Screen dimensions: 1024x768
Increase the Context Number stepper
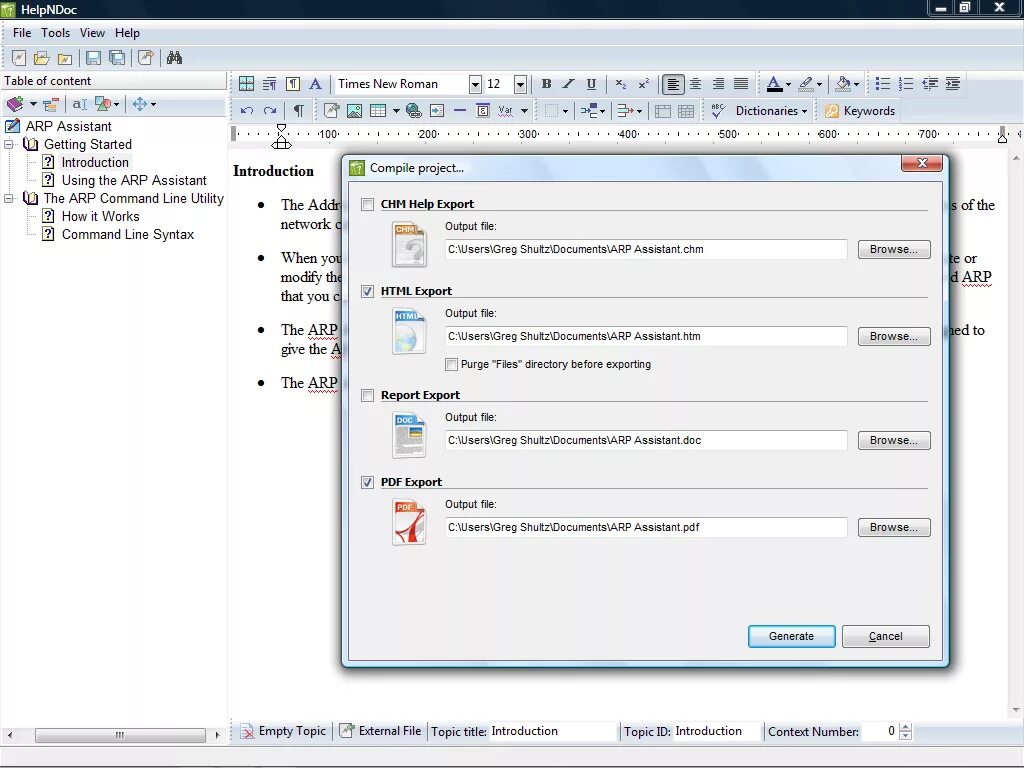(905, 727)
